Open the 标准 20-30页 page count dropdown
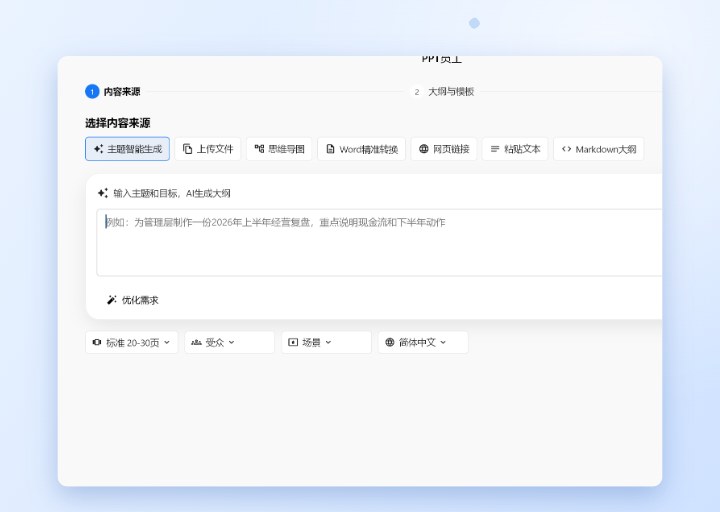 [x=132, y=343]
